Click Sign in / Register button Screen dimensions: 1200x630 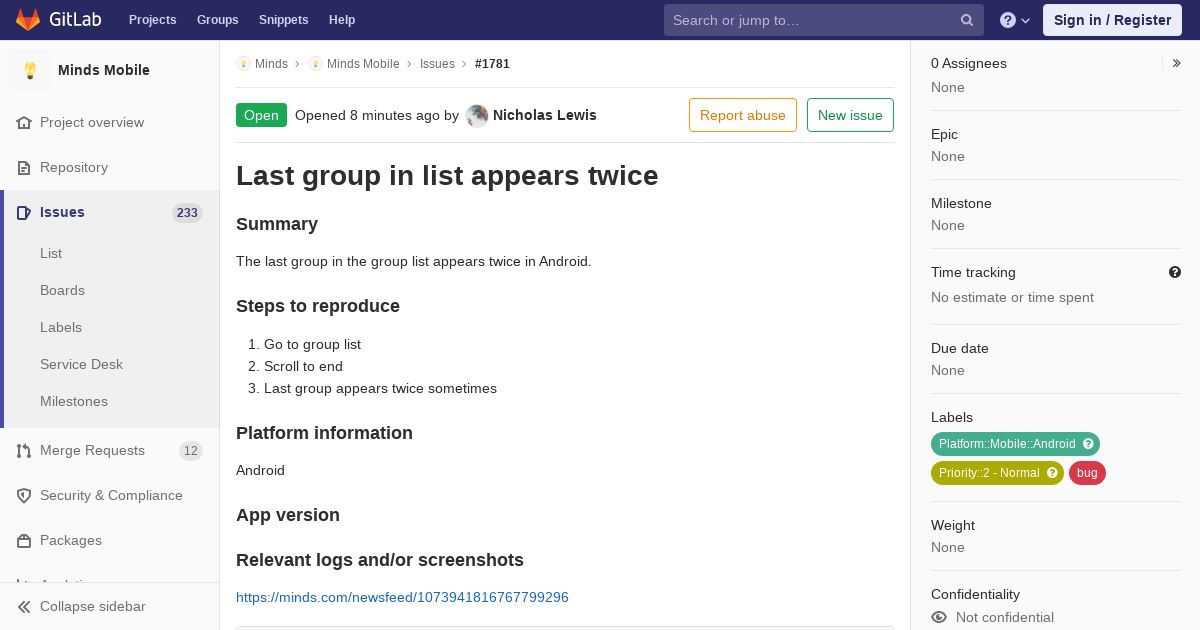point(1112,20)
